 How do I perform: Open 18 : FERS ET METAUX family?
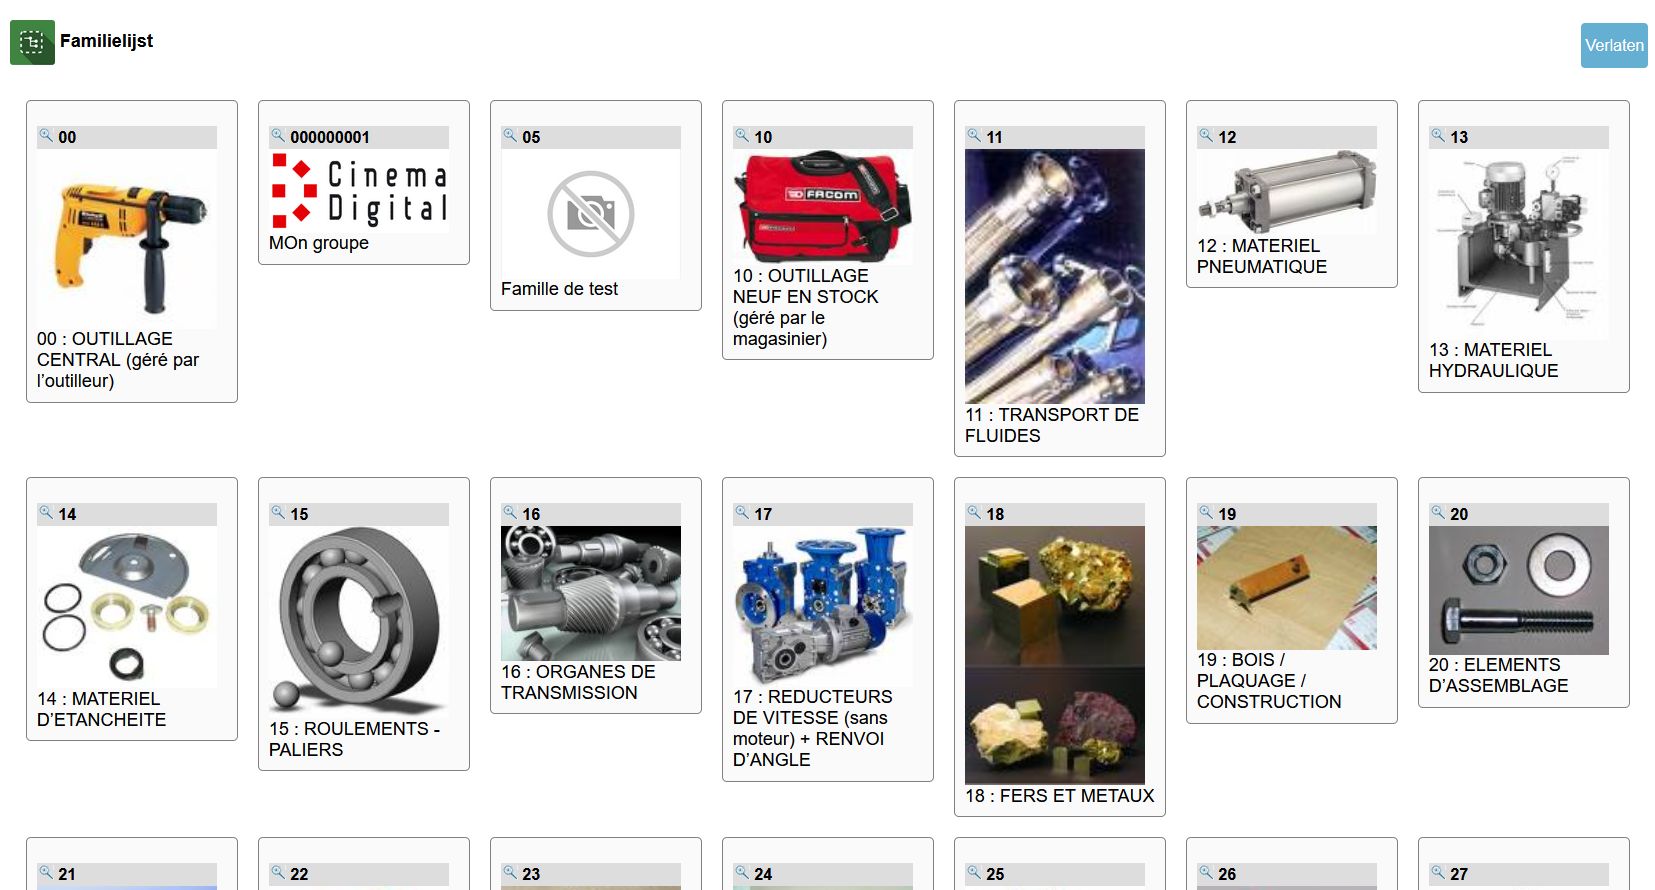coord(1060,796)
